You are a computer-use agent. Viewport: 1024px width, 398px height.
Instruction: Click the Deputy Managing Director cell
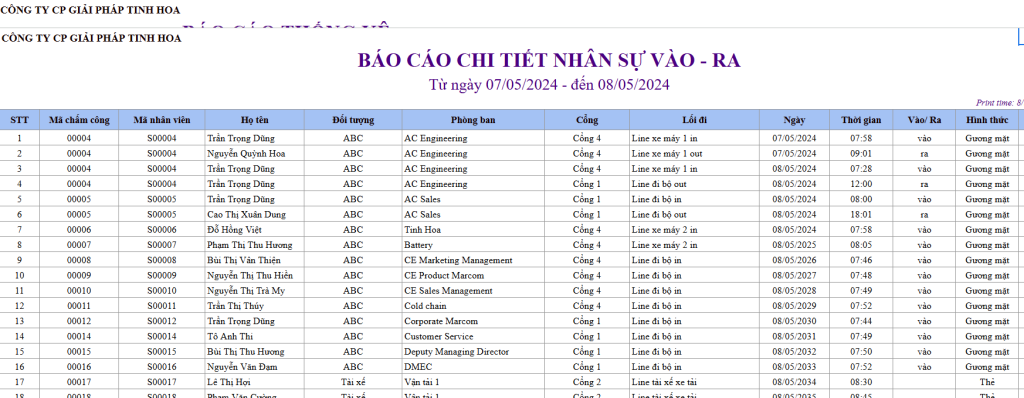pos(473,352)
